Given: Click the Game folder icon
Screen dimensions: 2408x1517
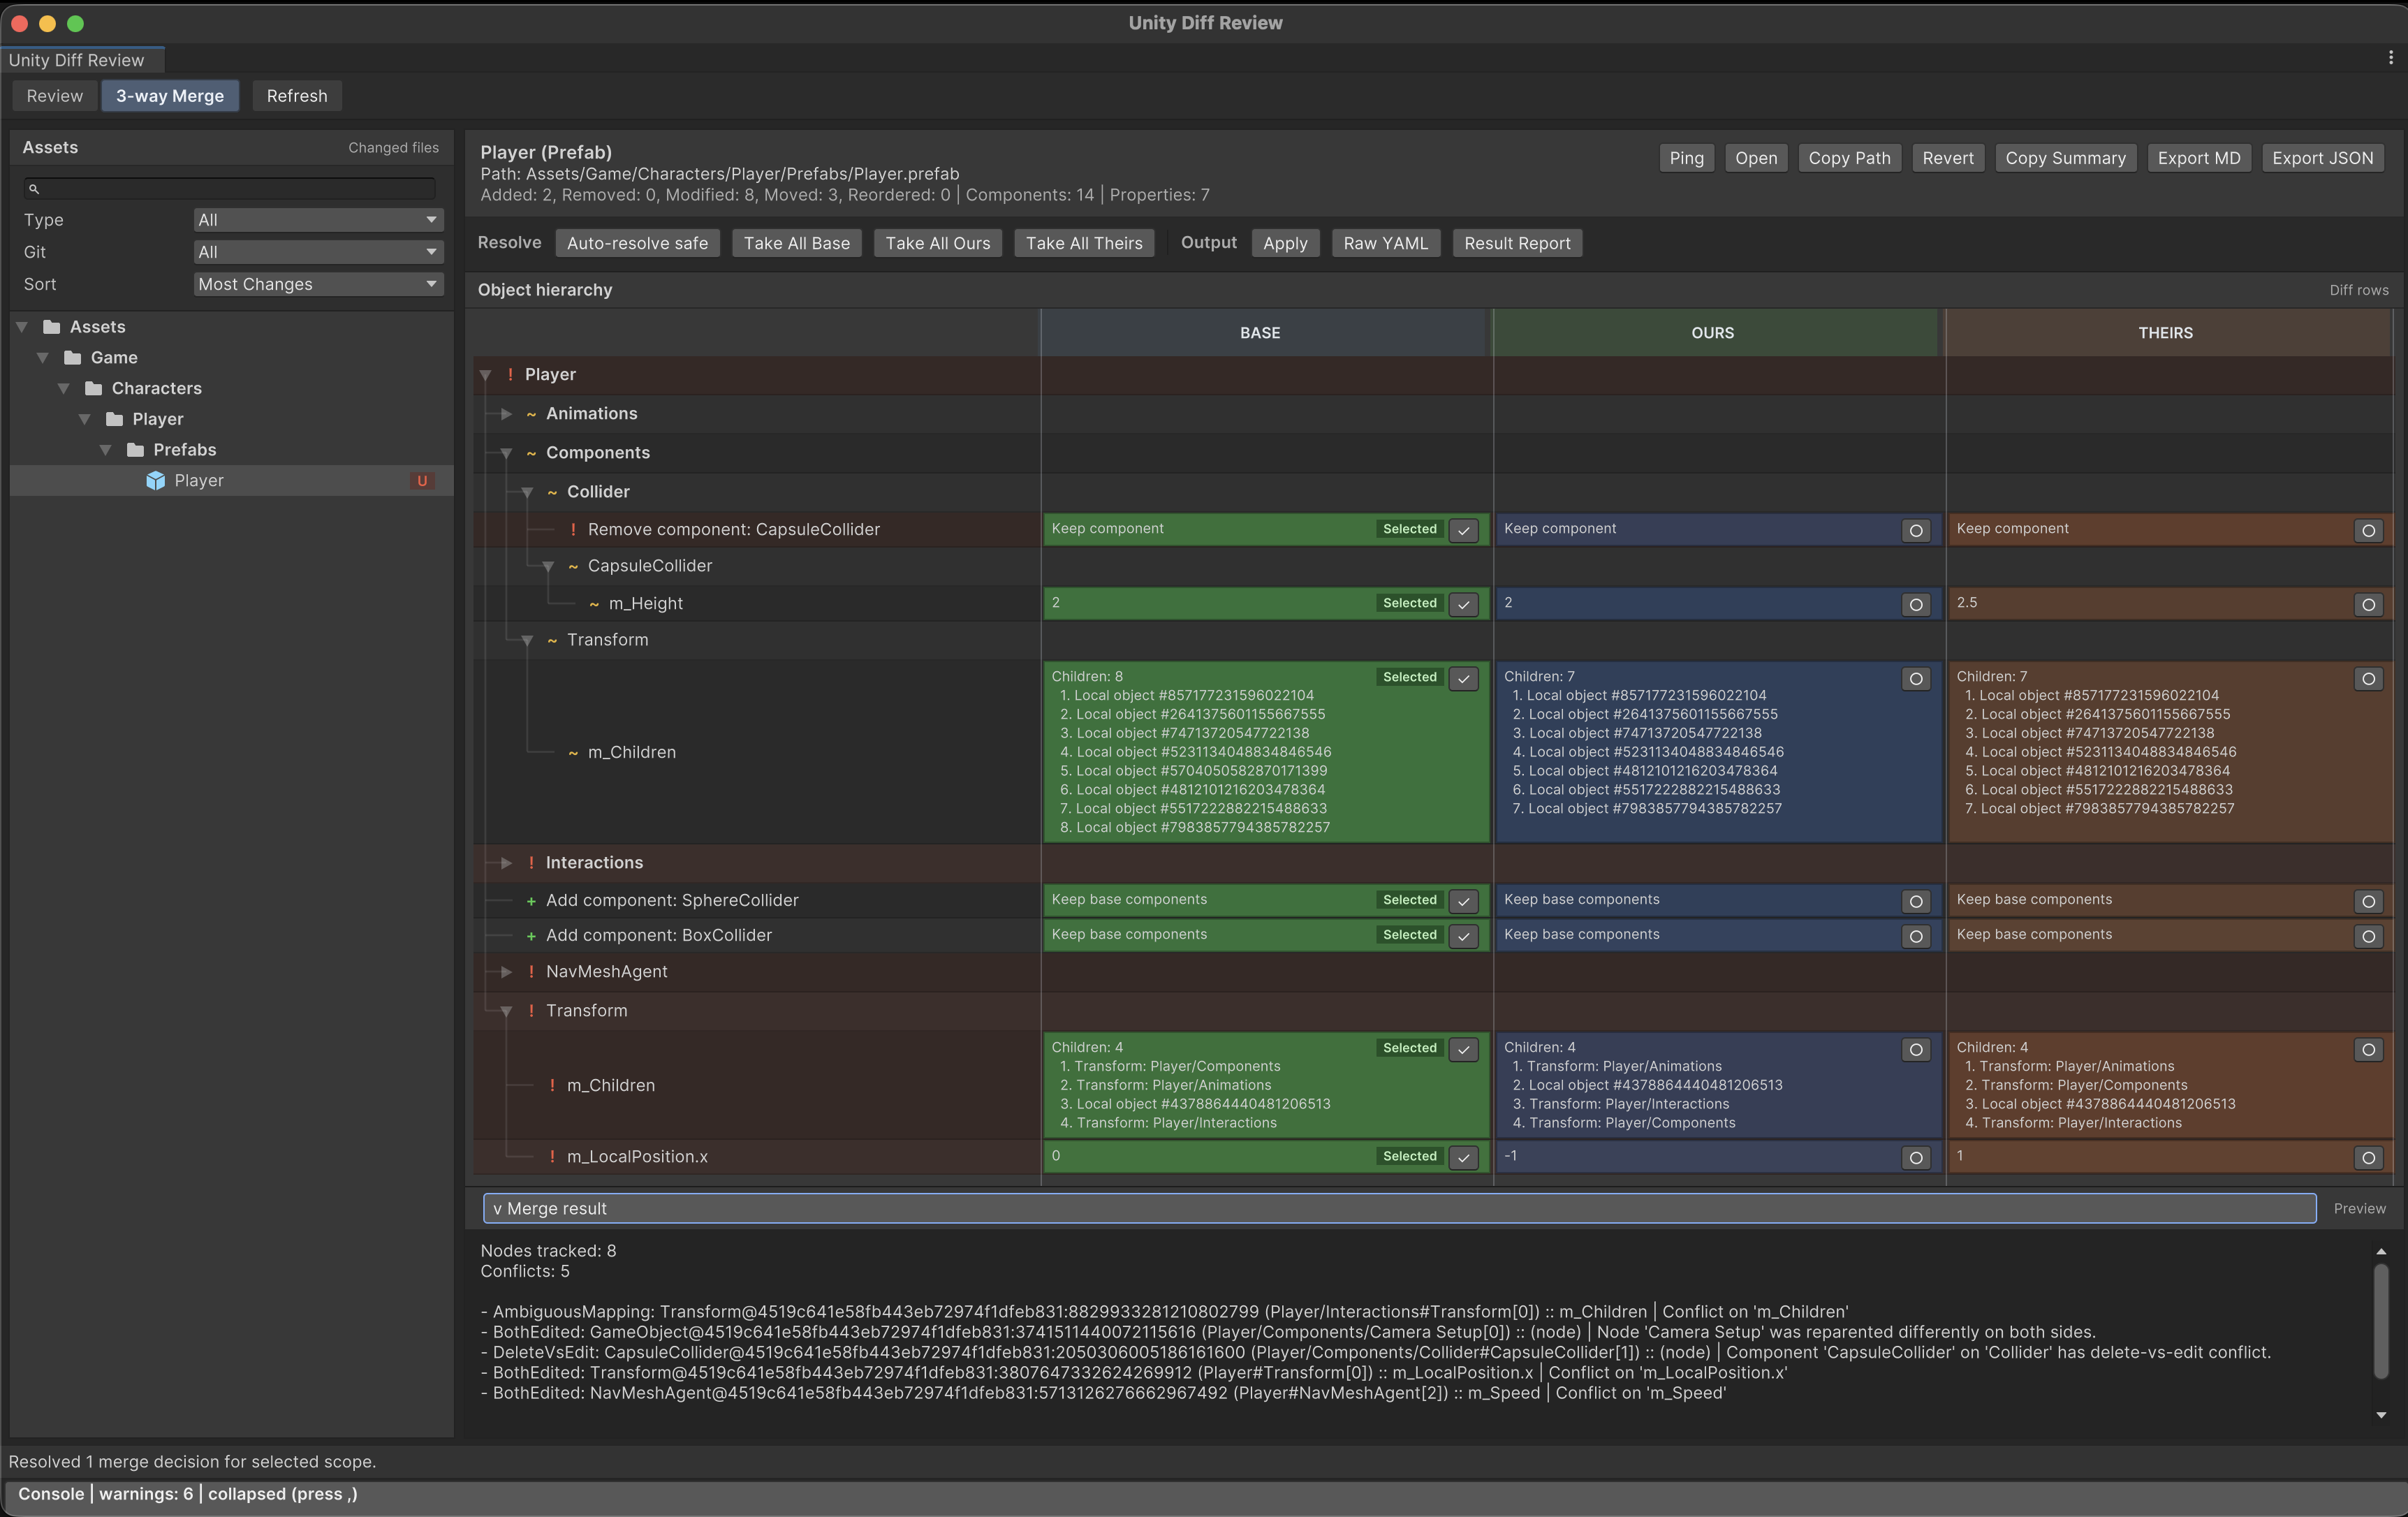Looking at the screenshot, I should 73,358.
